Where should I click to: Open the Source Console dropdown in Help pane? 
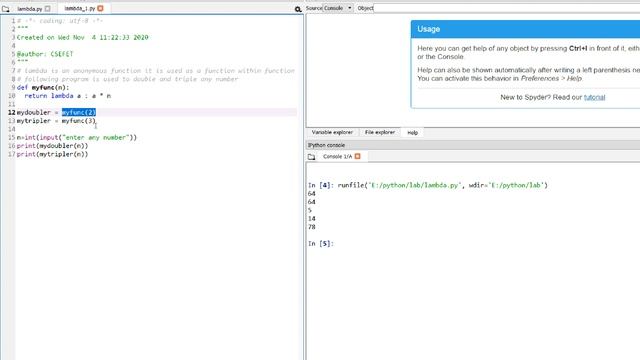pyautogui.click(x=338, y=8)
